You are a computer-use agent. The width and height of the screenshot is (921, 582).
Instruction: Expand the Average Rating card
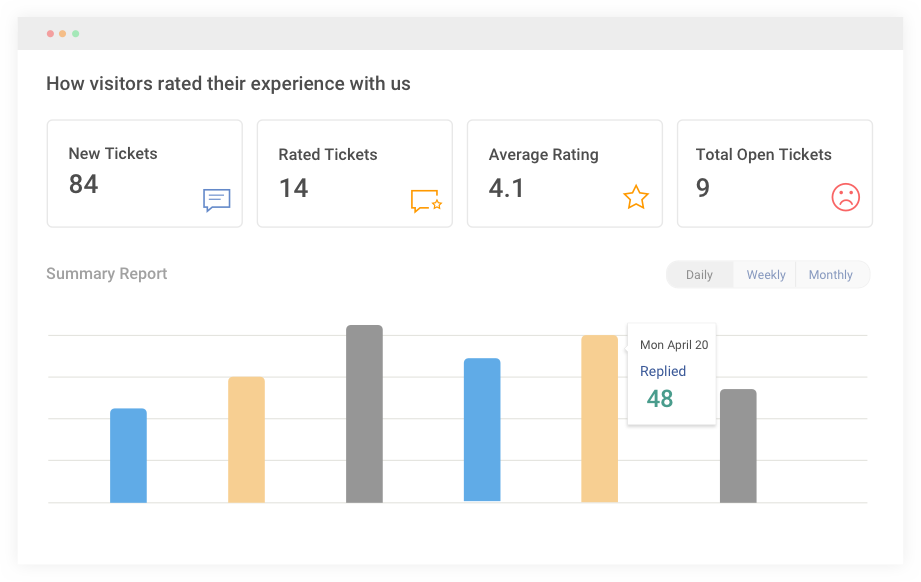coord(564,172)
